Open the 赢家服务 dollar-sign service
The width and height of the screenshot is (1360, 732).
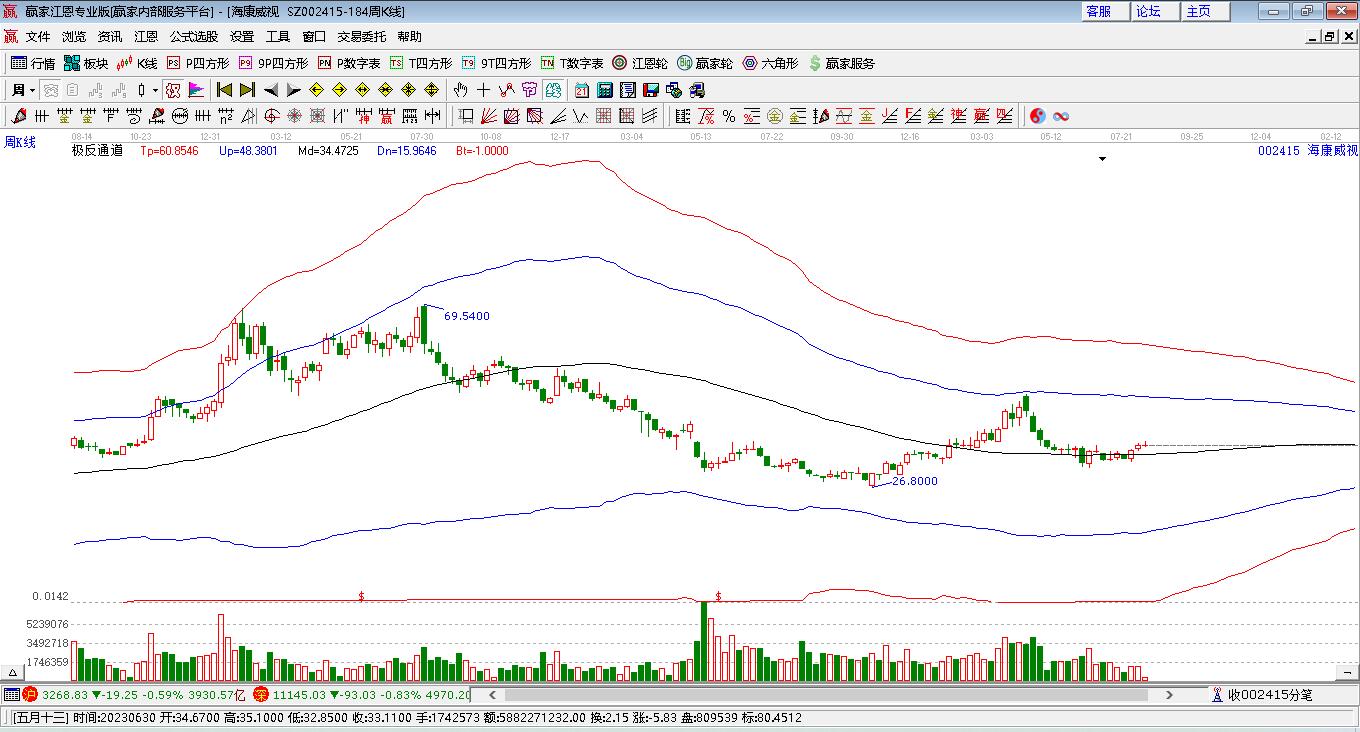(841, 63)
